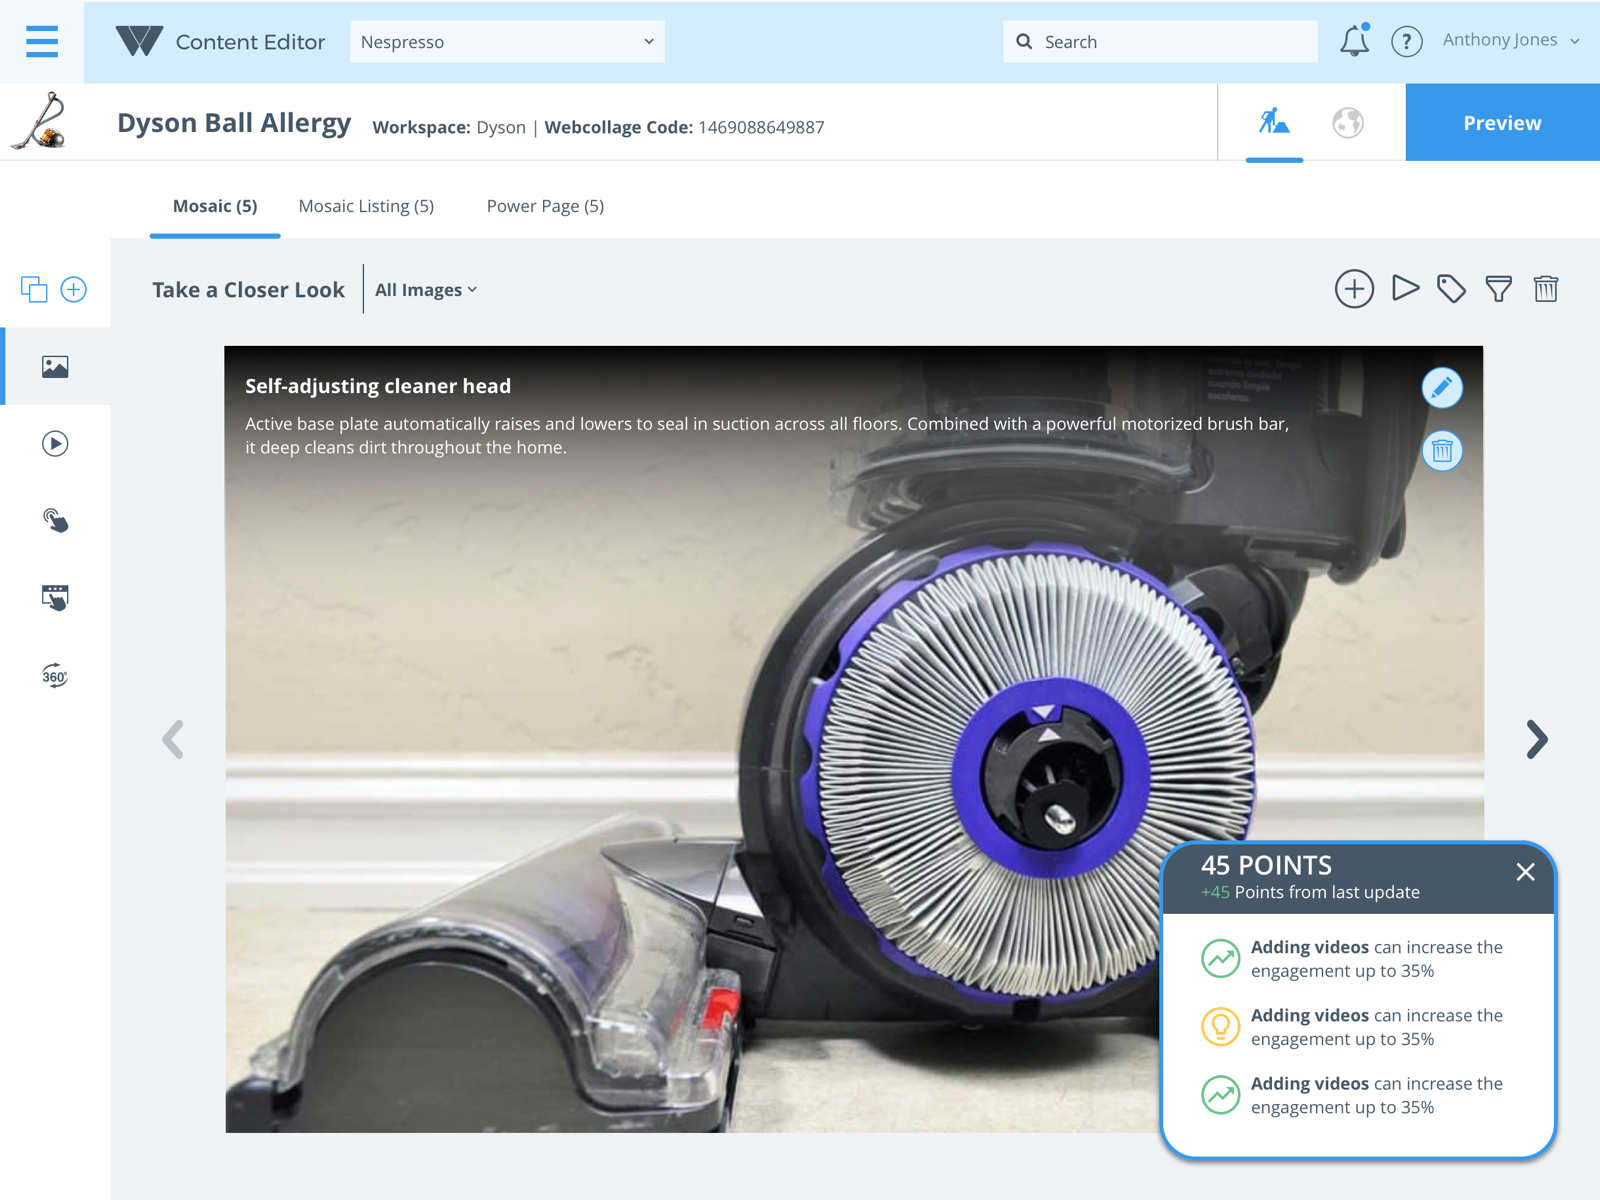Select the draft construction mode icon
Screen dimensions: 1600x1200
click(x=1274, y=123)
